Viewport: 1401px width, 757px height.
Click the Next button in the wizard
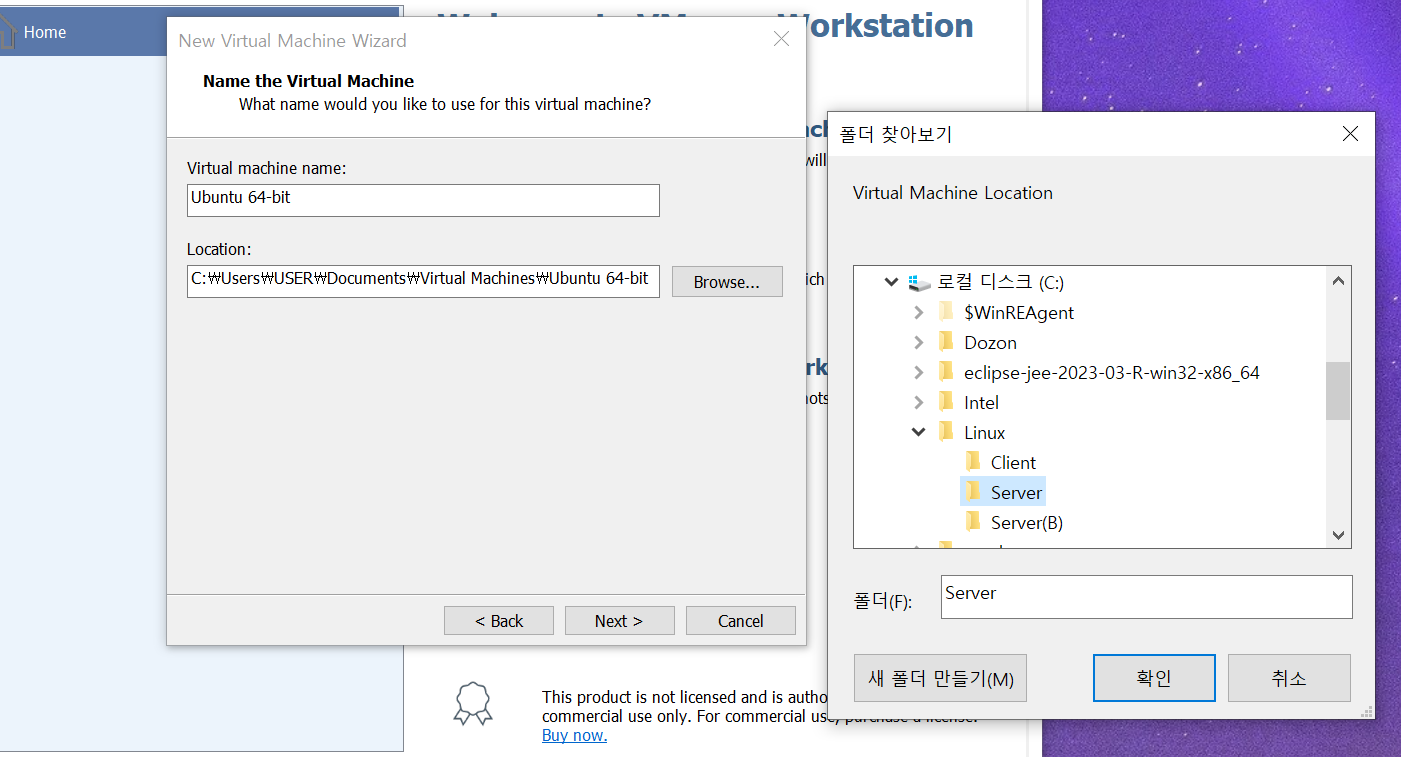(619, 620)
